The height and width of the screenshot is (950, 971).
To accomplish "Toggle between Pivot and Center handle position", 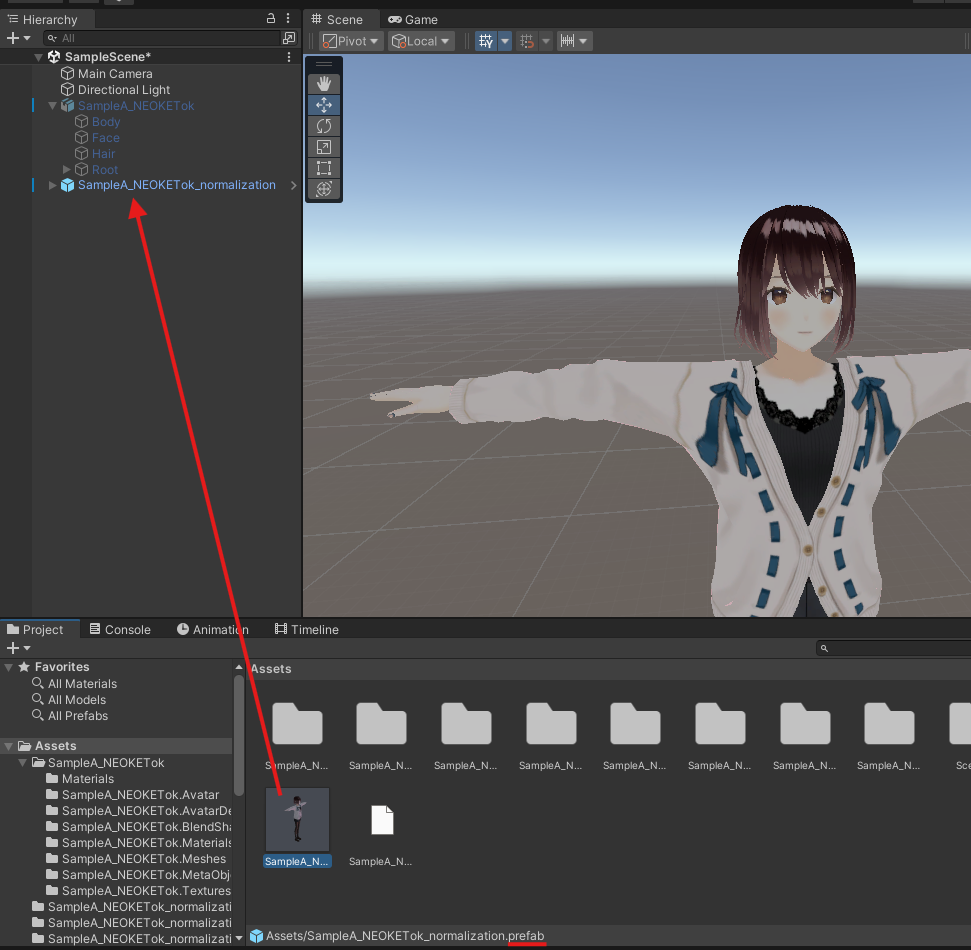I will (x=347, y=40).
